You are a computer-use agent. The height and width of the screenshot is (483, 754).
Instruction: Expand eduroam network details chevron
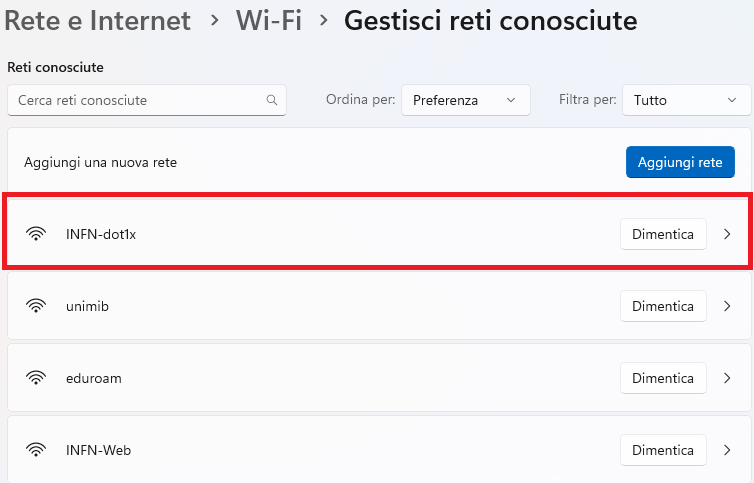tap(727, 379)
